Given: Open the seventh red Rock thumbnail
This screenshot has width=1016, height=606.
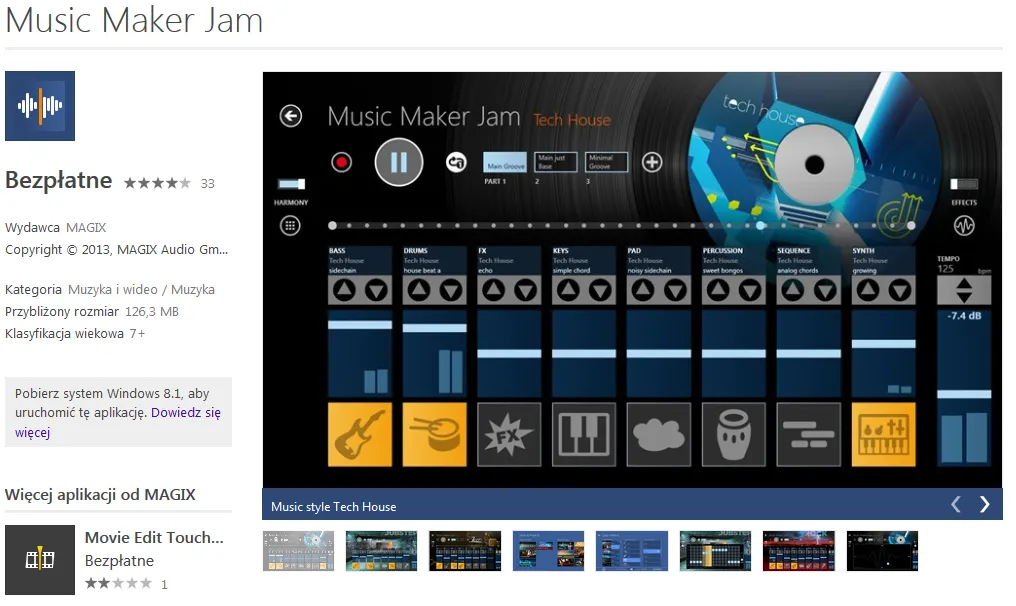Looking at the screenshot, I should click(799, 551).
